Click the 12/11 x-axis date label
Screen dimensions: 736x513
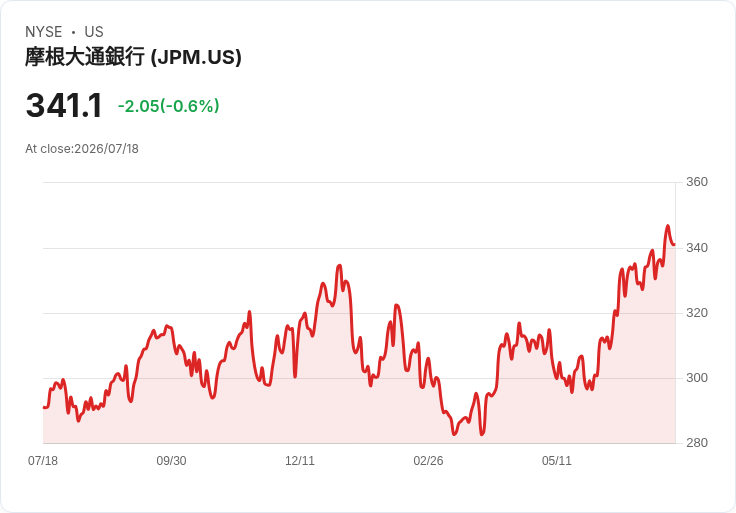(x=300, y=460)
